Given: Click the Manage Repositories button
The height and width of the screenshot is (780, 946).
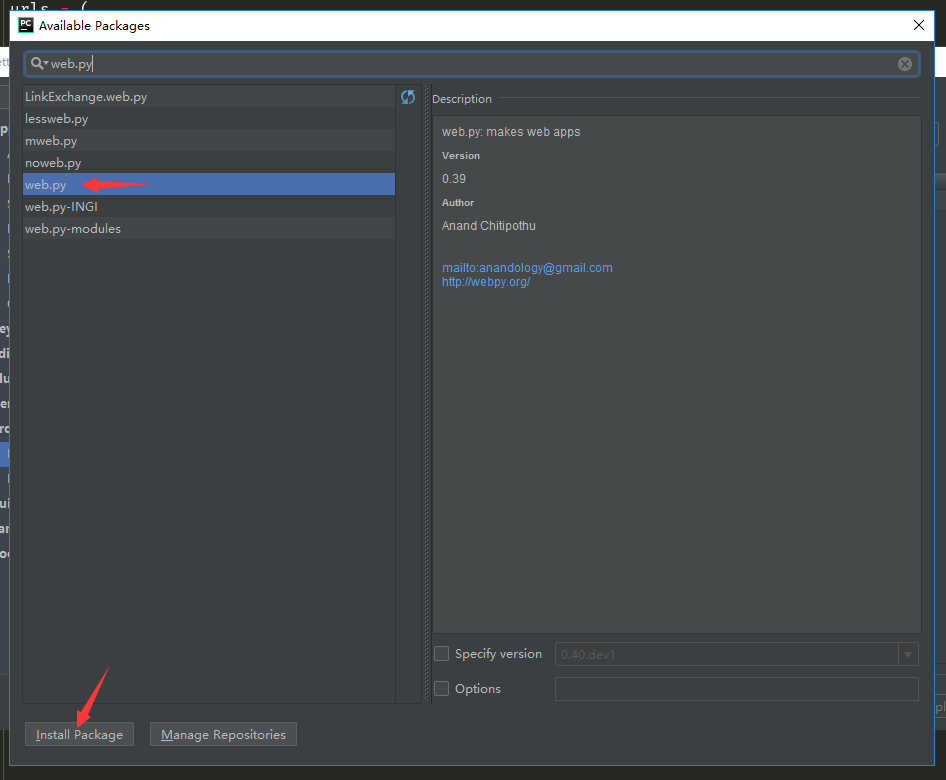Looking at the screenshot, I should tap(223, 734).
